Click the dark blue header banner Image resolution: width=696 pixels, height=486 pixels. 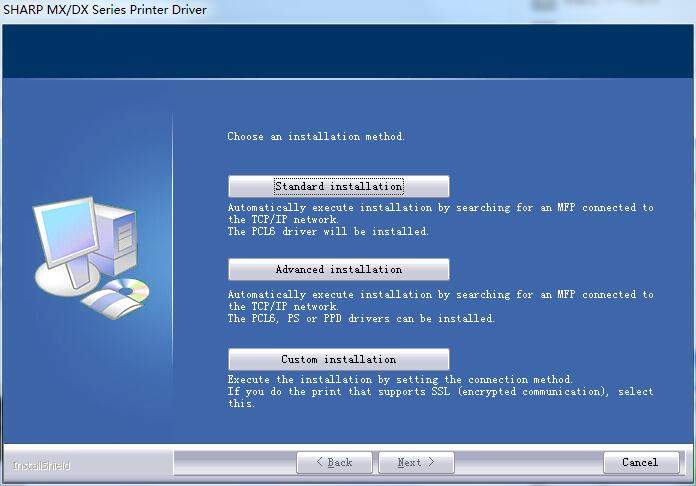point(348,55)
